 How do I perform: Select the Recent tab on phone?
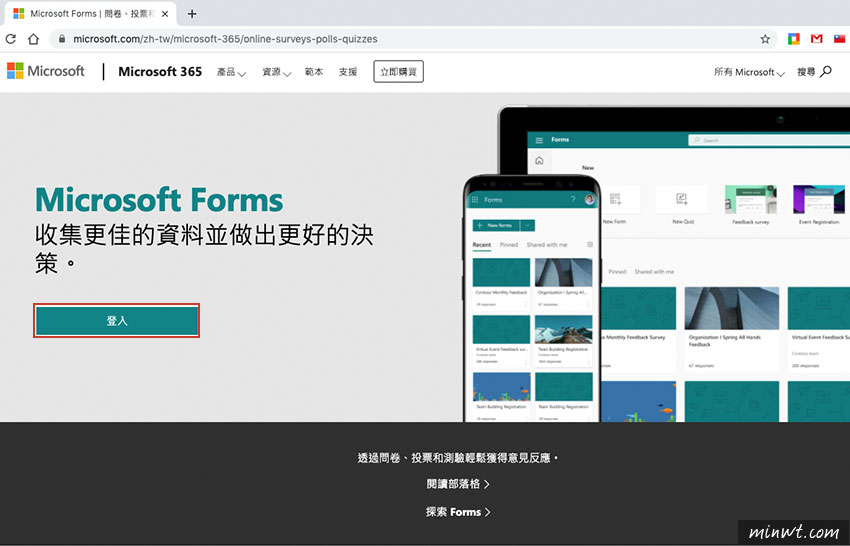point(481,245)
